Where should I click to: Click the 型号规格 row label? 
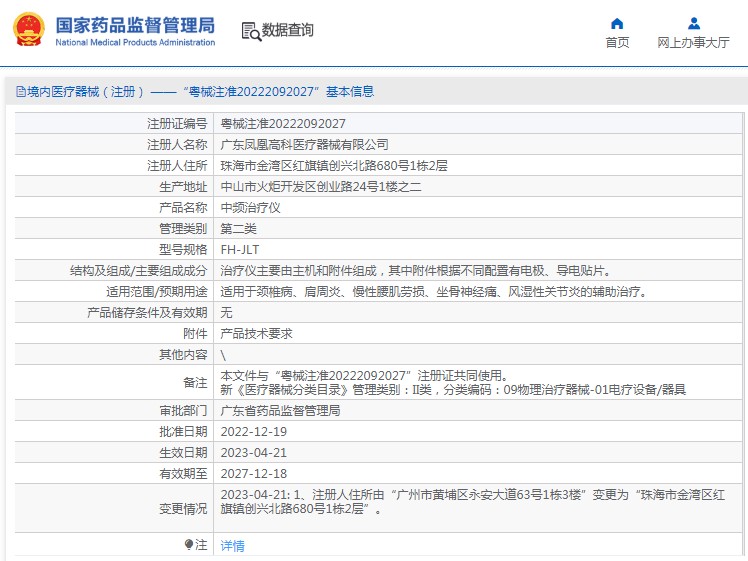coord(183,249)
